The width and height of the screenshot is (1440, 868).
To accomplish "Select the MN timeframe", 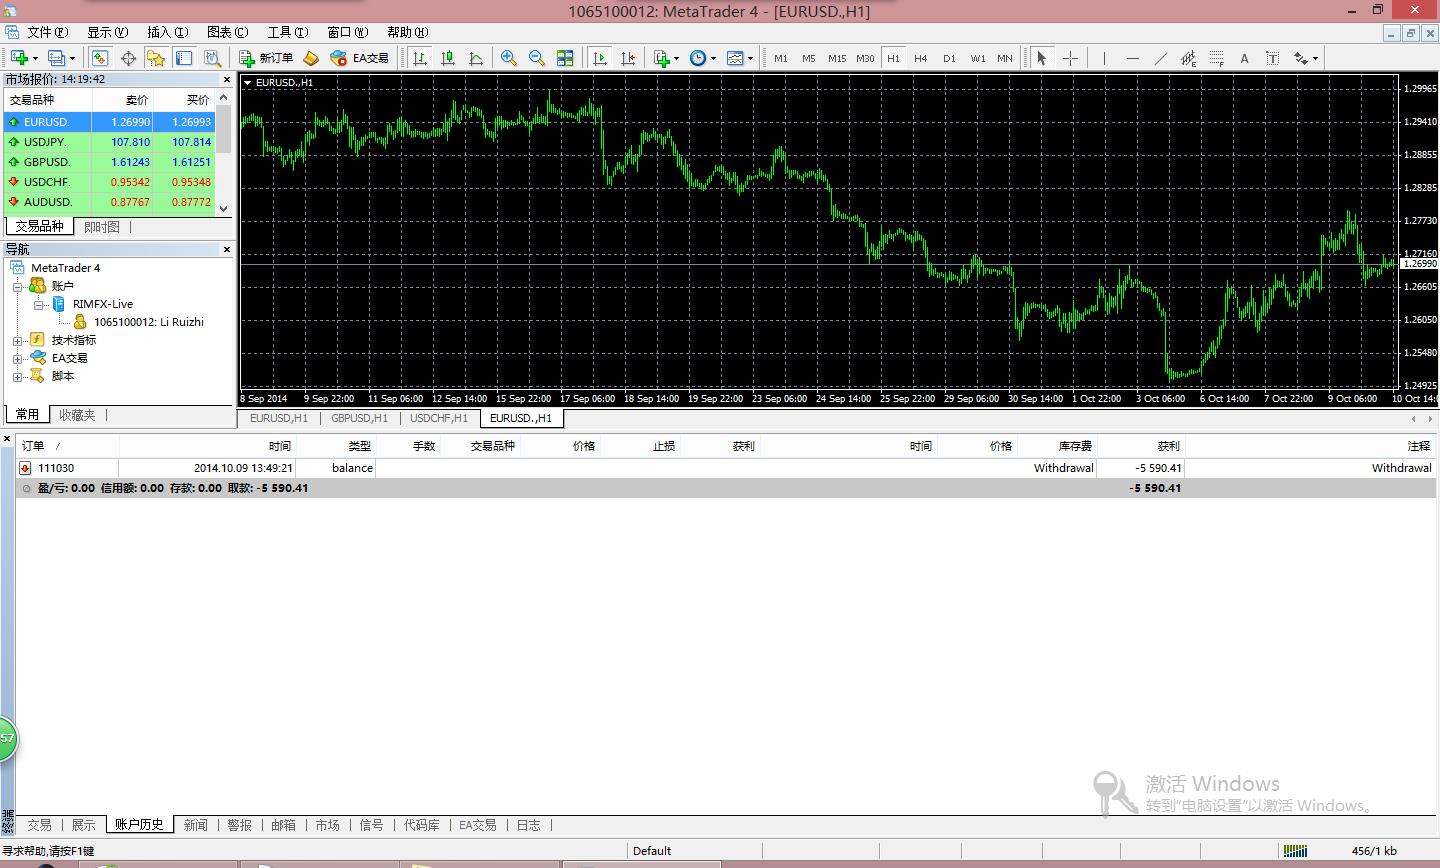I will tap(1005, 58).
